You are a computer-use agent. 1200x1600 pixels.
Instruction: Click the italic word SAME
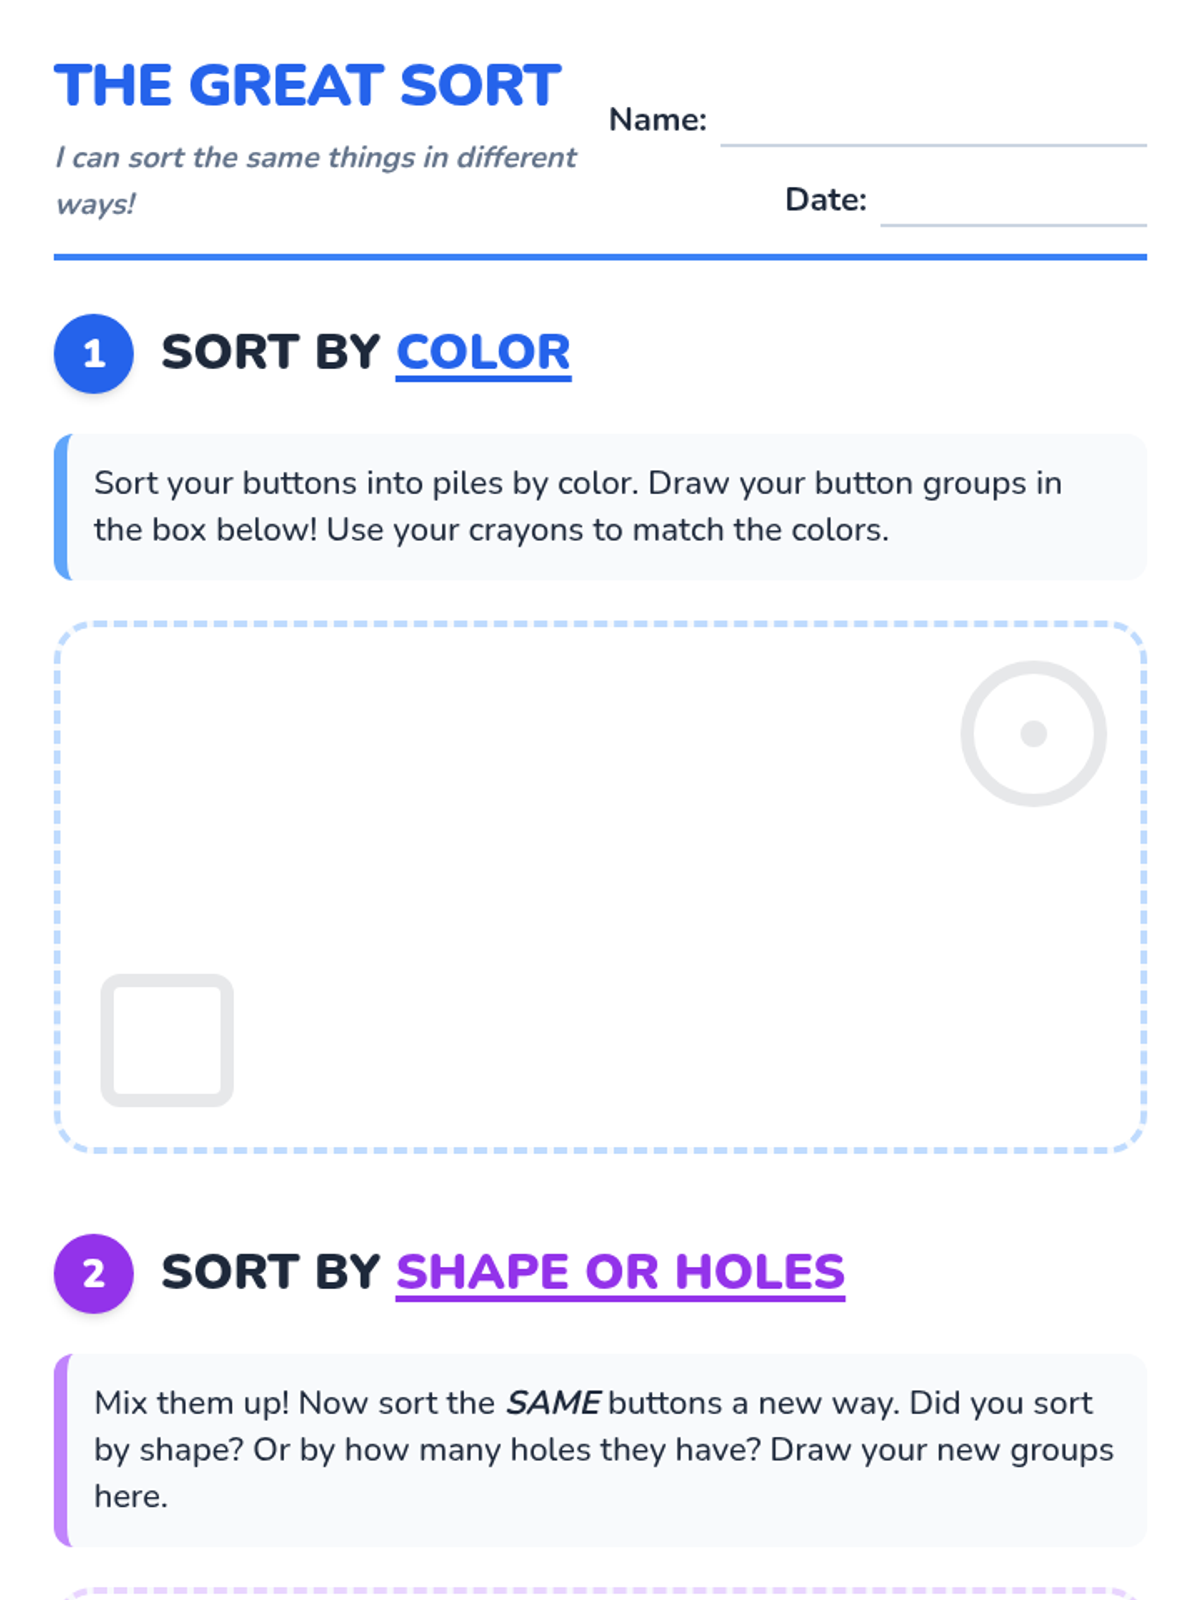(x=553, y=1403)
